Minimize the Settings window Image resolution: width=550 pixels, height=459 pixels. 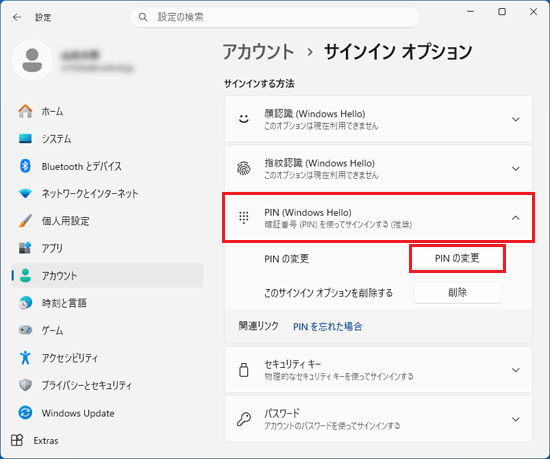pos(471,12)
